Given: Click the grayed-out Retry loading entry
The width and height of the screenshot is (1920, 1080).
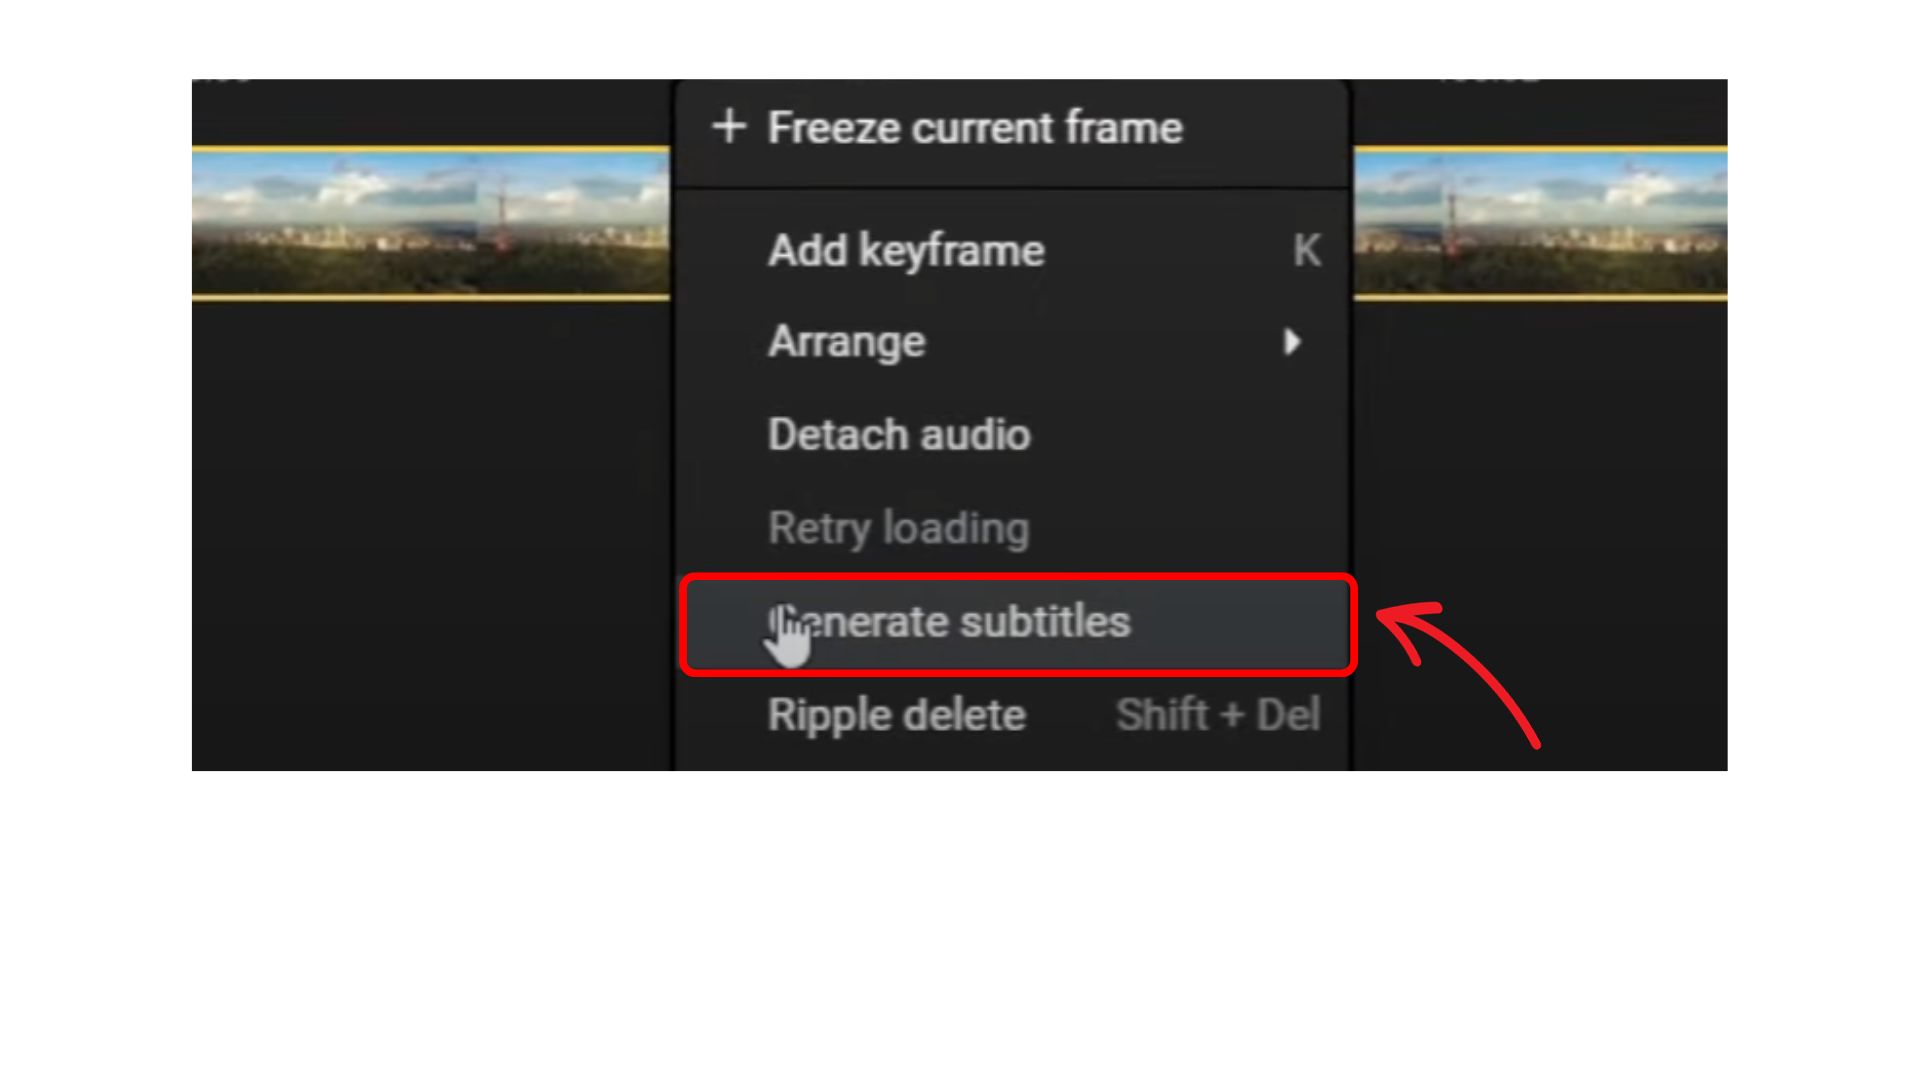Looking at the screenshot, I should pyautogui.click(x=897, y=528).
